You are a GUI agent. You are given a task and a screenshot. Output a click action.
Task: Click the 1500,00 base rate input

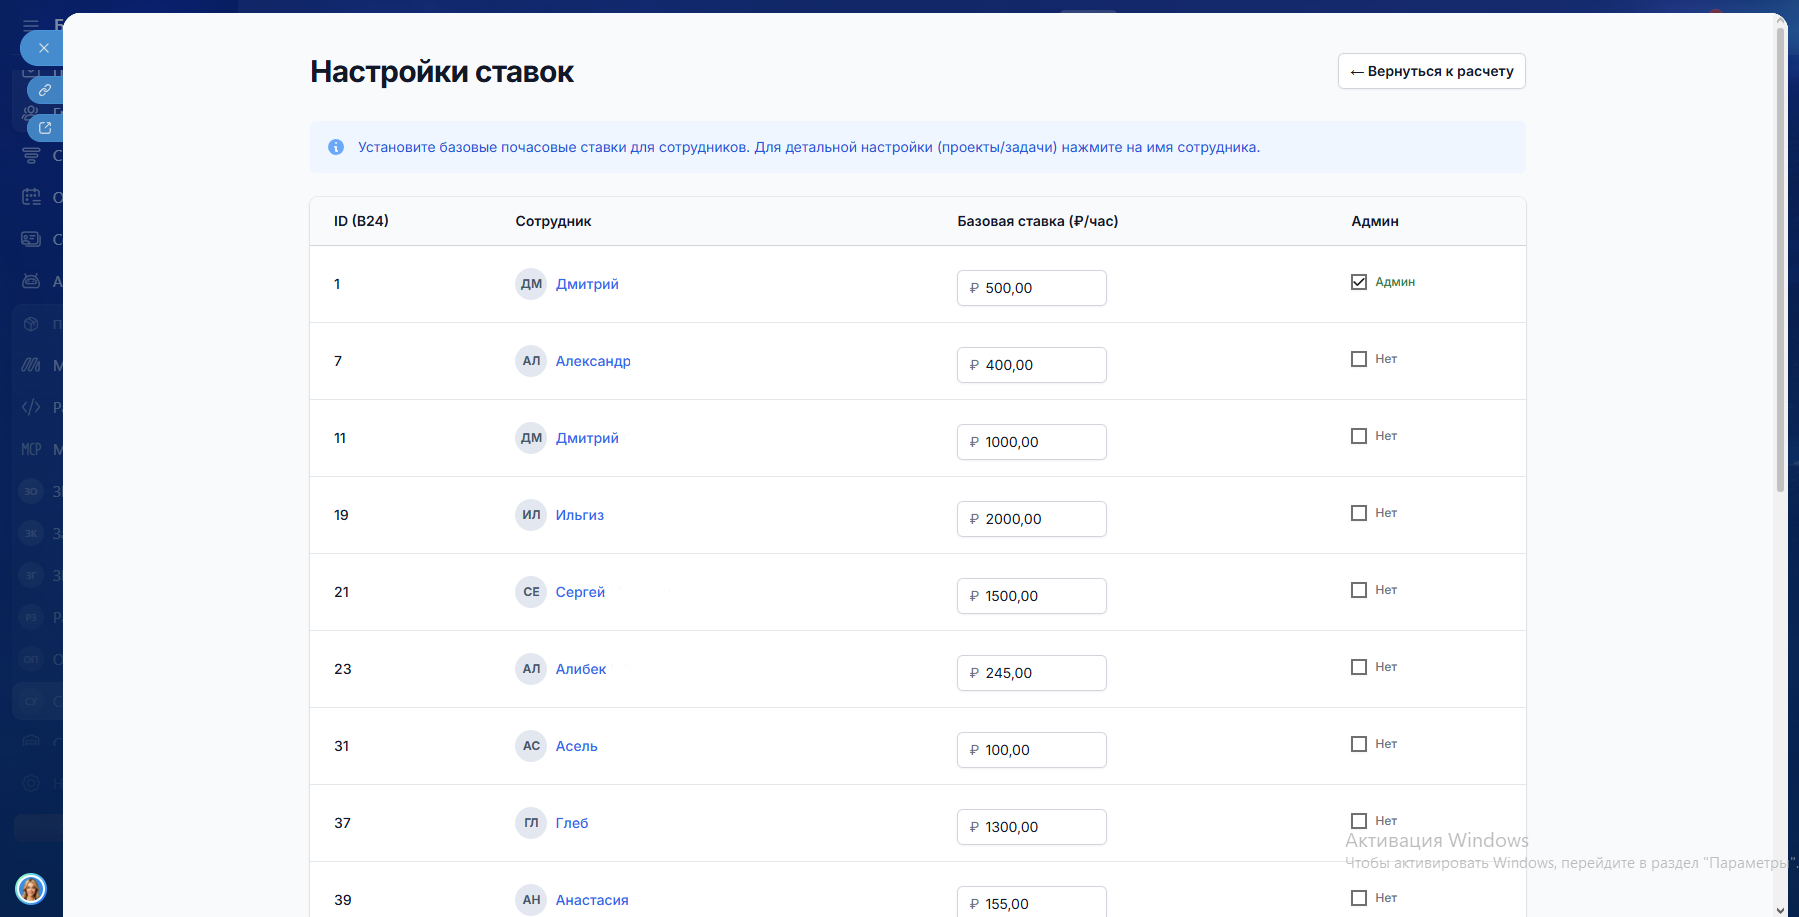[x=1032, y=596]
